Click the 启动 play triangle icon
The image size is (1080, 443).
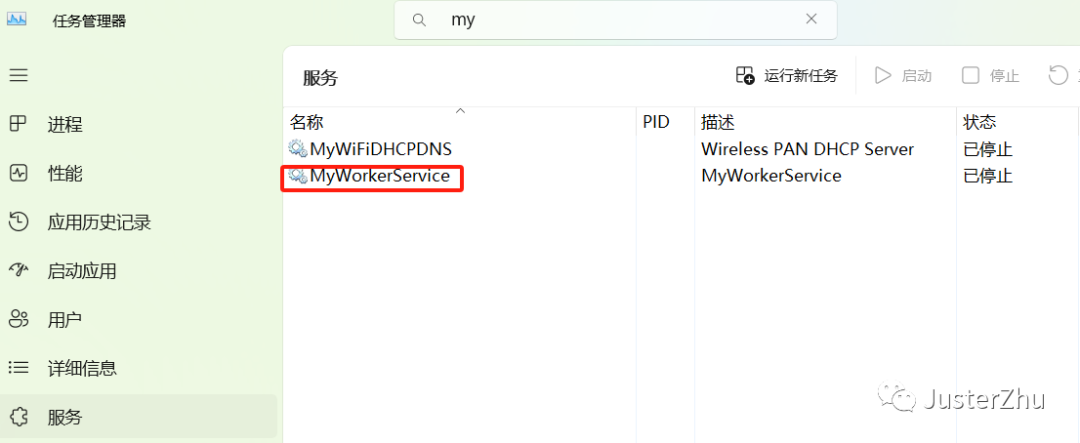(x=882, y=76)
